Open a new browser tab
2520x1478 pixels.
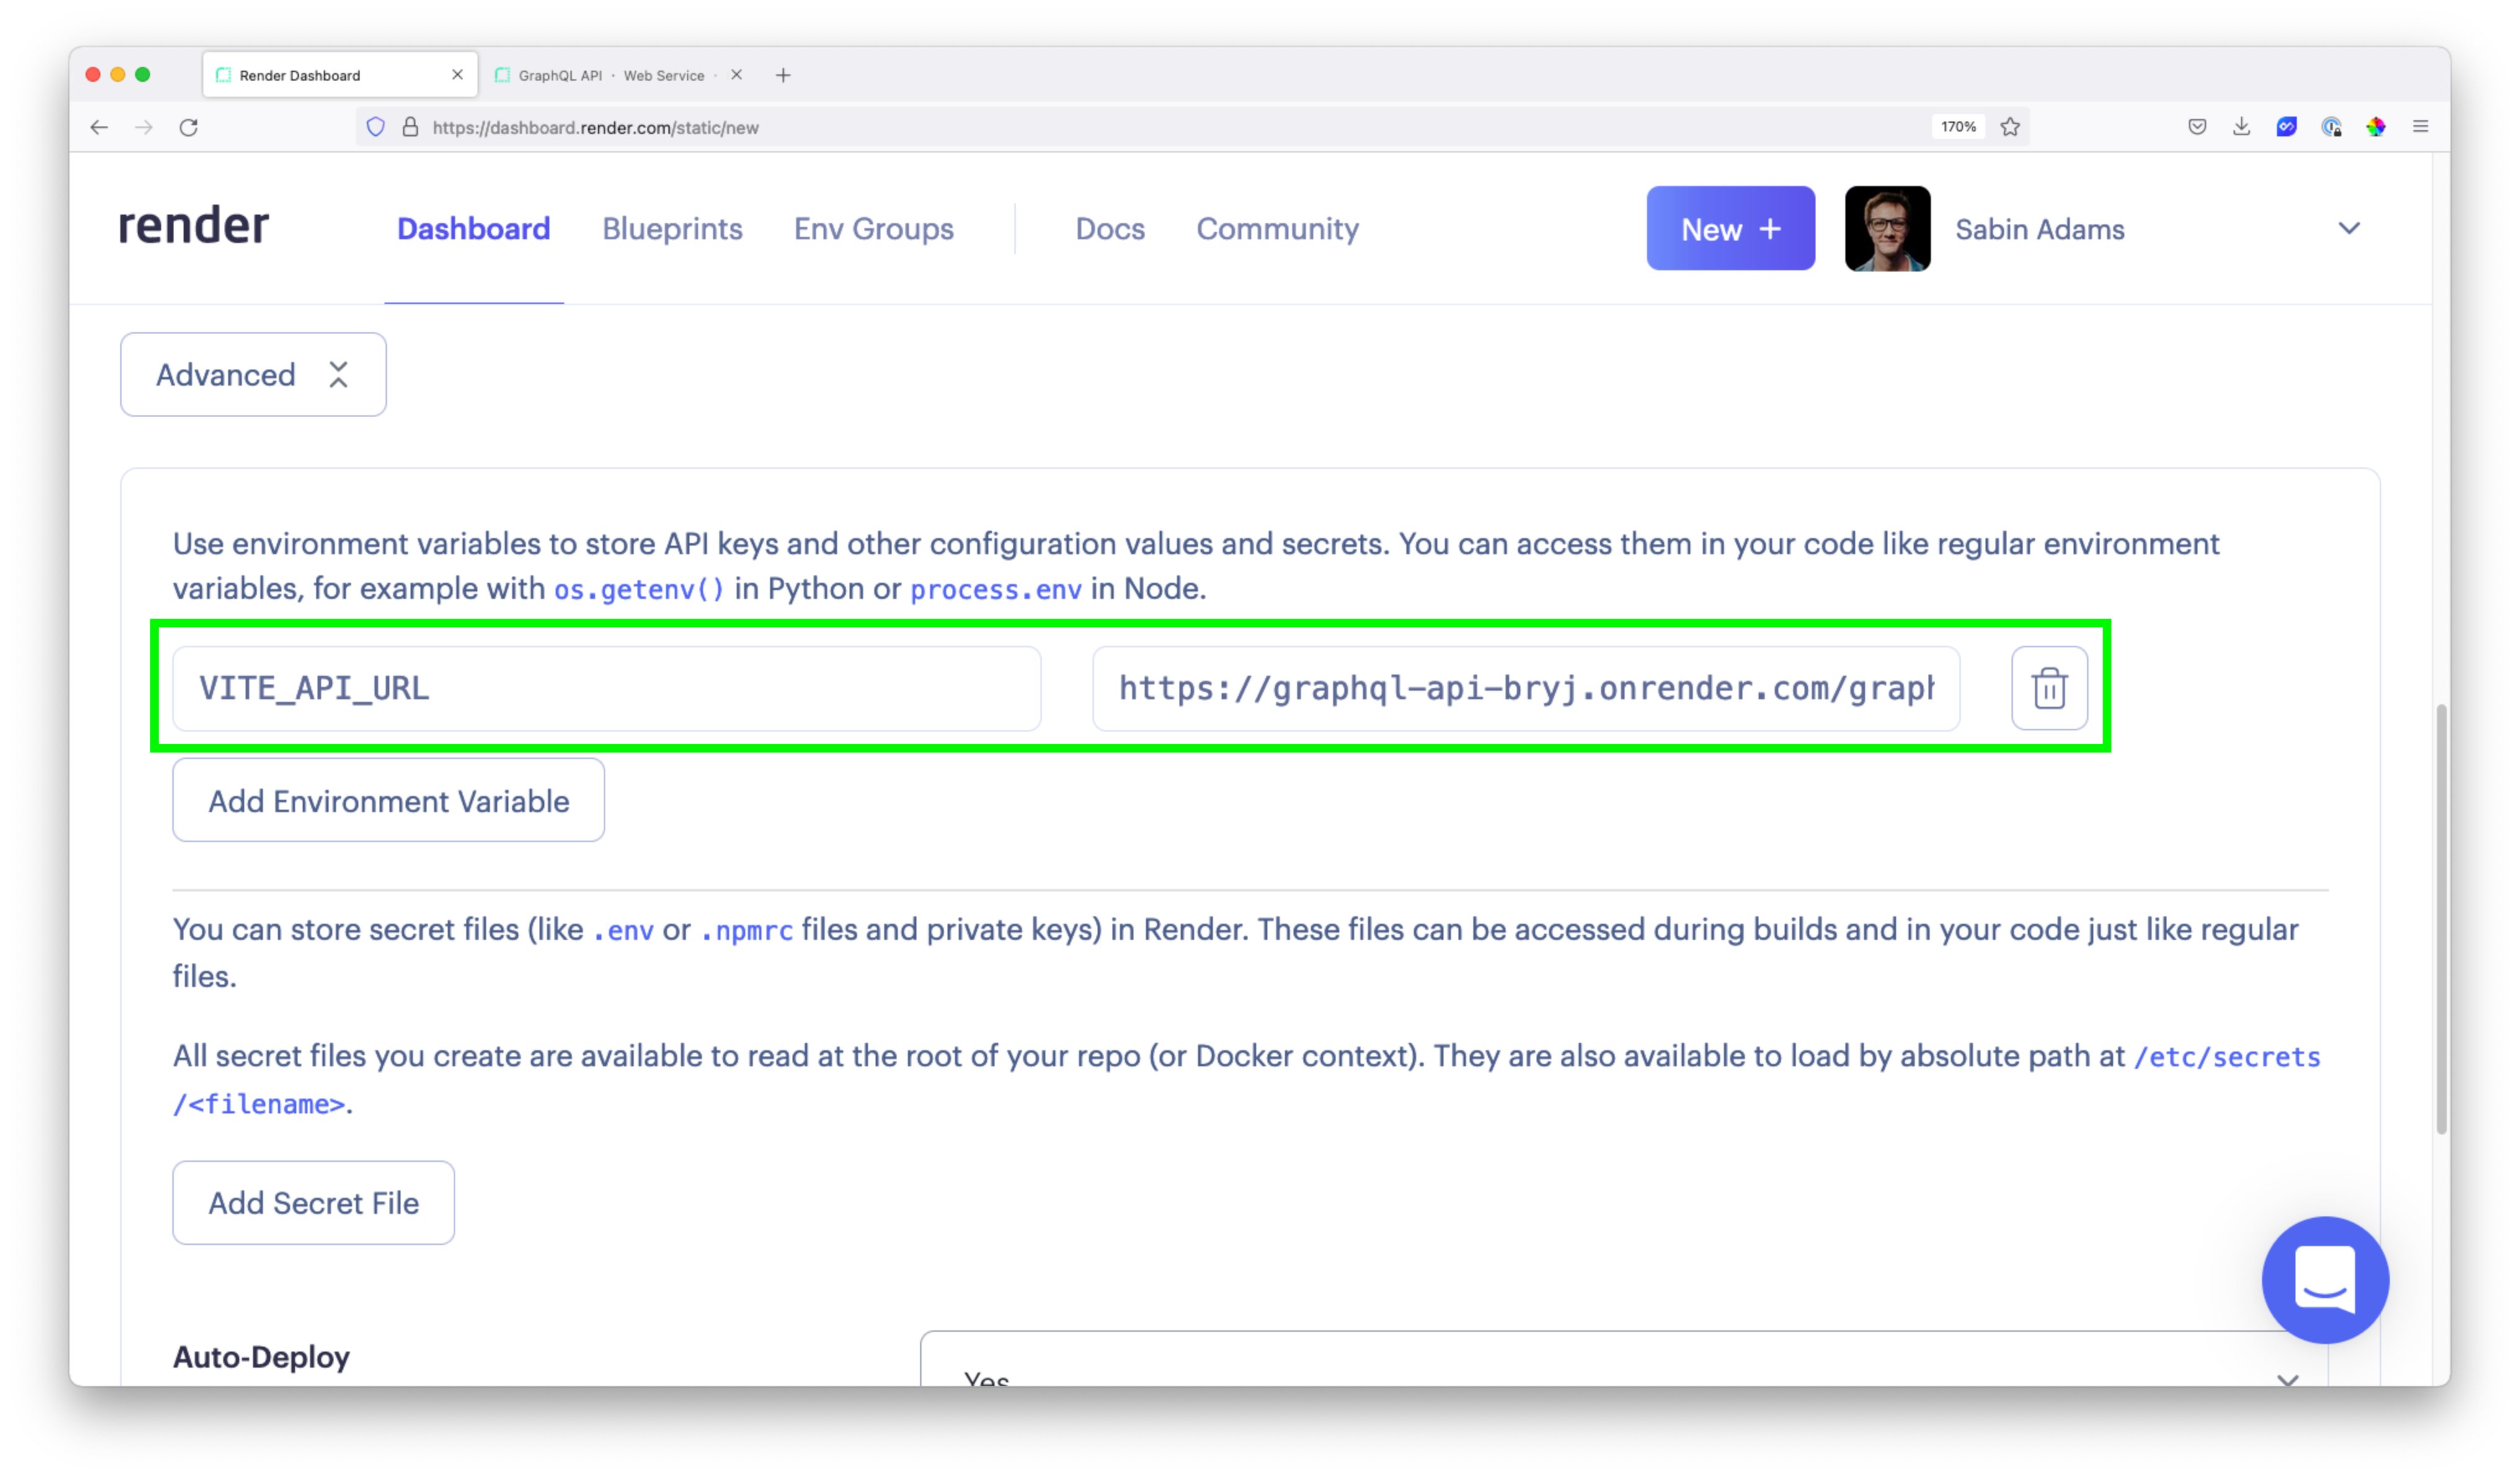(x=783, y=75)
